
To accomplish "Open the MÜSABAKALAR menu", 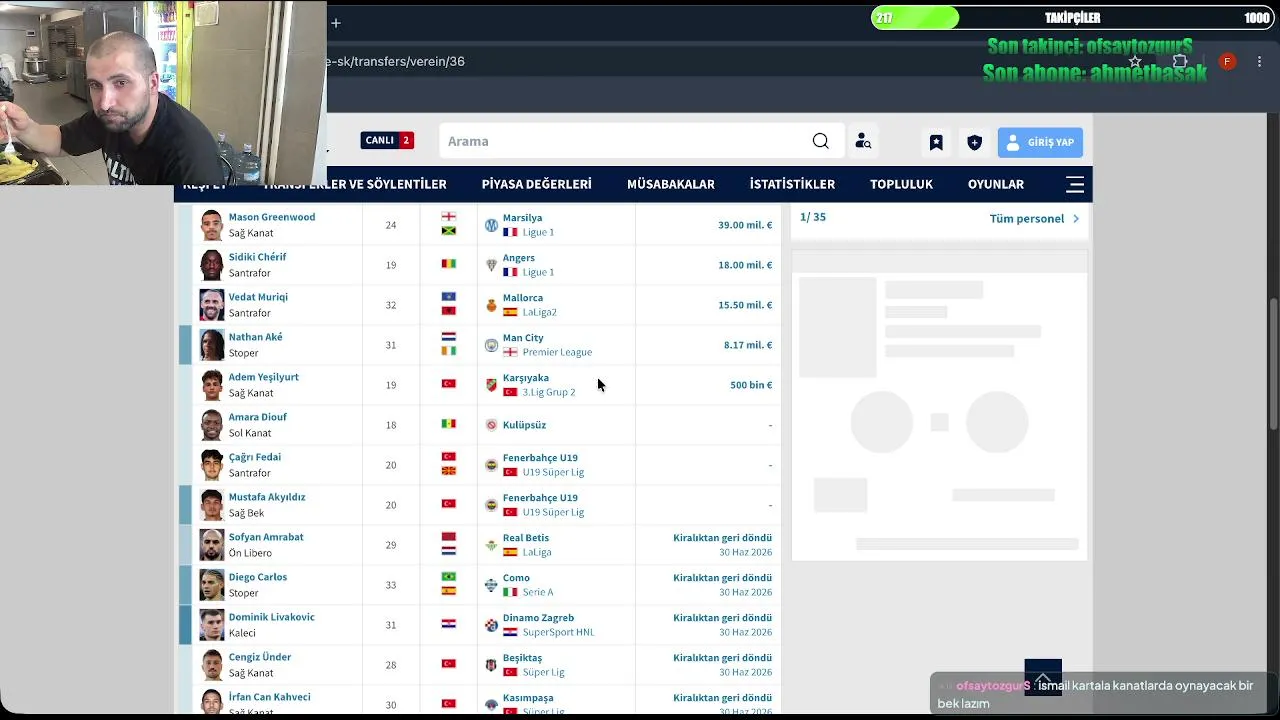I will coord(671,184).
